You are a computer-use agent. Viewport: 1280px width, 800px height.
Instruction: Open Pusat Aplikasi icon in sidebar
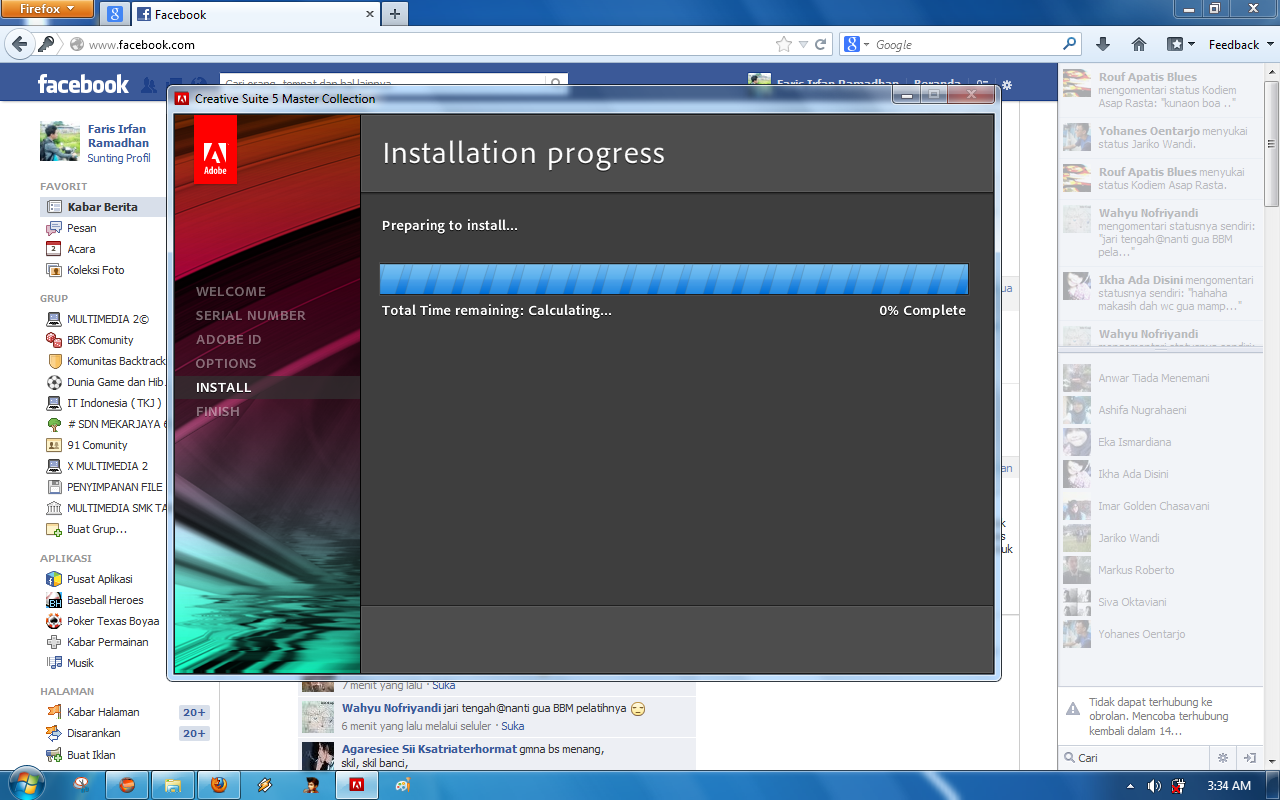[x=54, y=579]
